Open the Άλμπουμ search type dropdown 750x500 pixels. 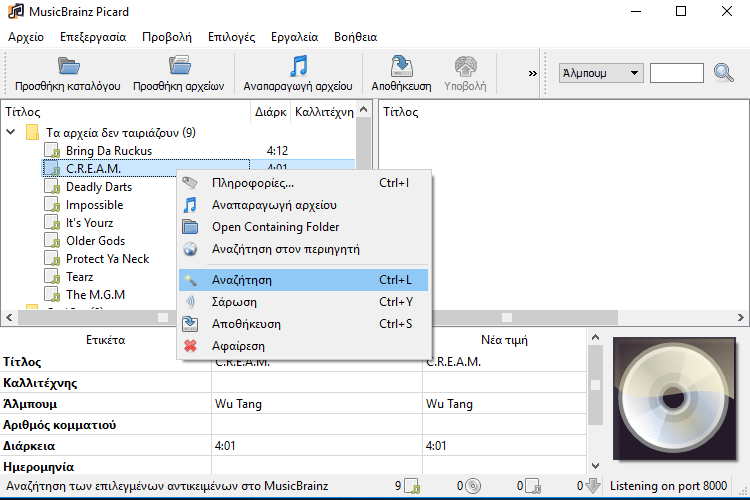(x=601, y=73)
